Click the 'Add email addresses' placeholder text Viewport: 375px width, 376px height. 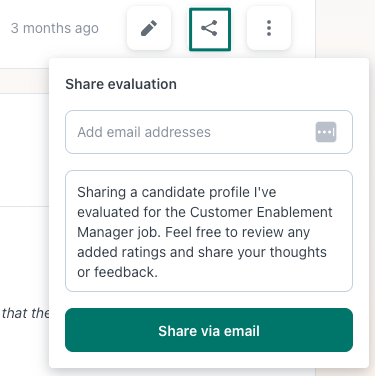[x=144, y=132]
